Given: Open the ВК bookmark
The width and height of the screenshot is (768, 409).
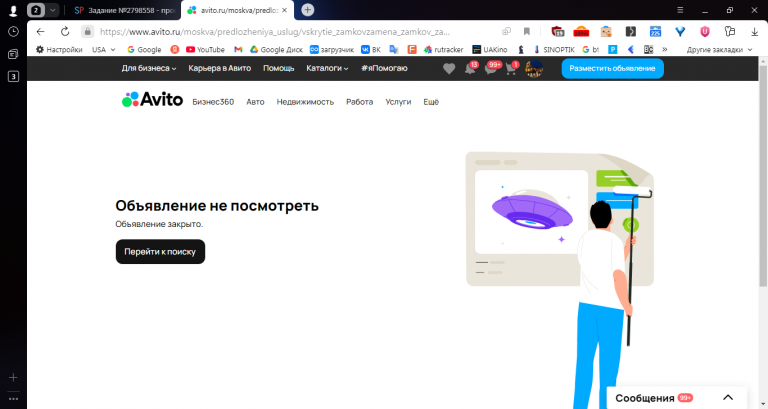Looking at the screenshot, I should pyautogui.click(x=371, y=49).
